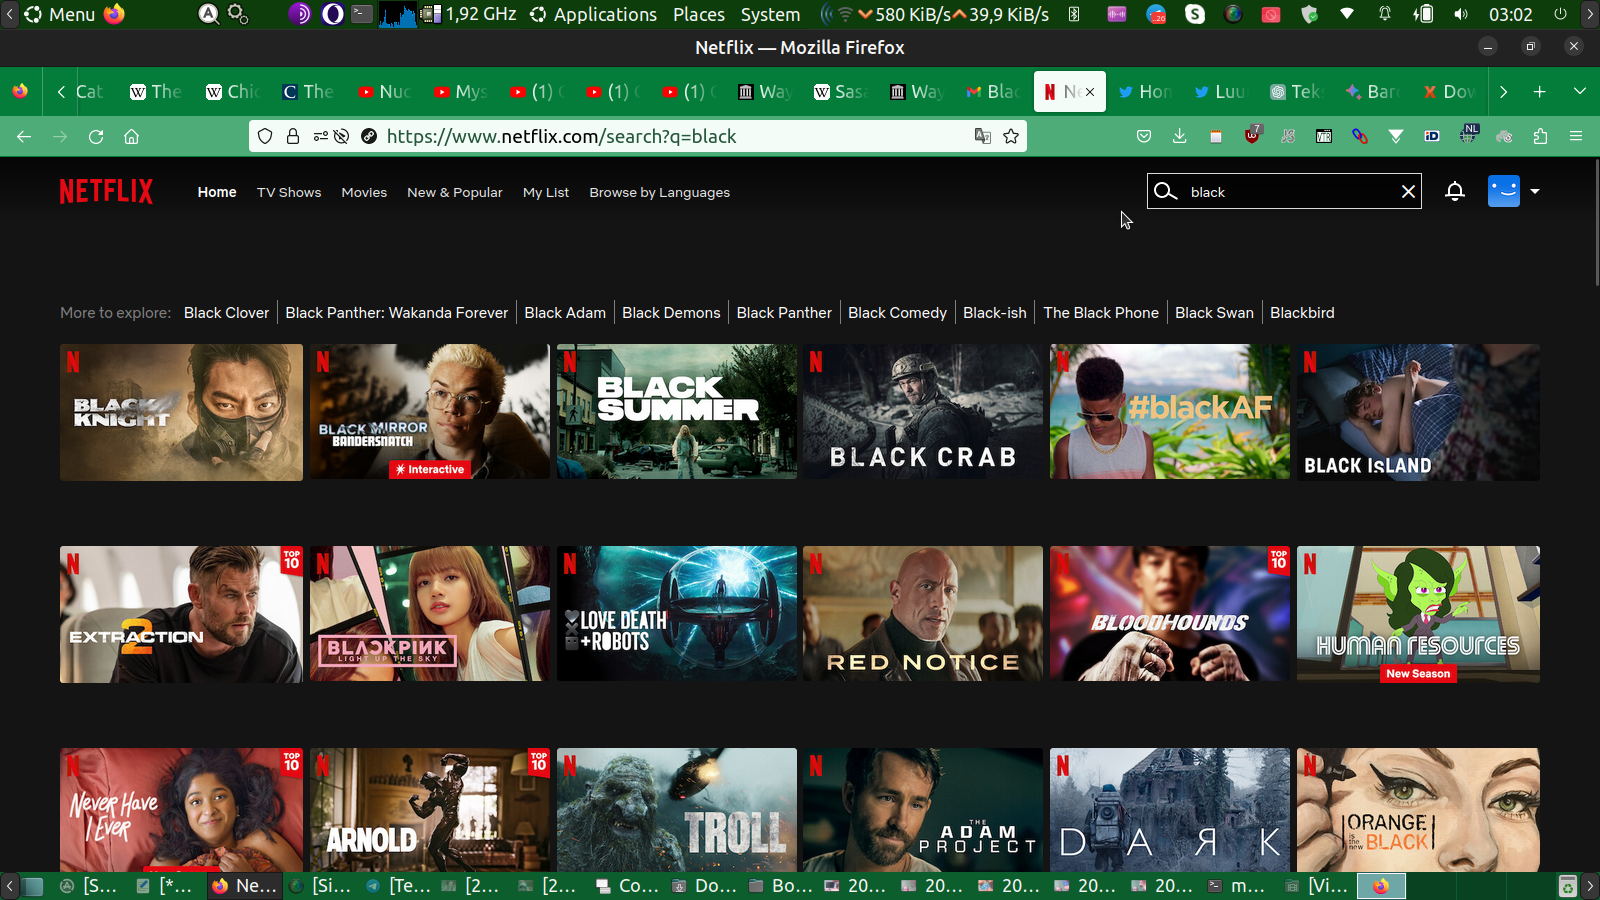Viewport: 1600px width, 900px height.
Task: Open Browse by Languages
Action: pyautogui.click(x=660, y=192)
